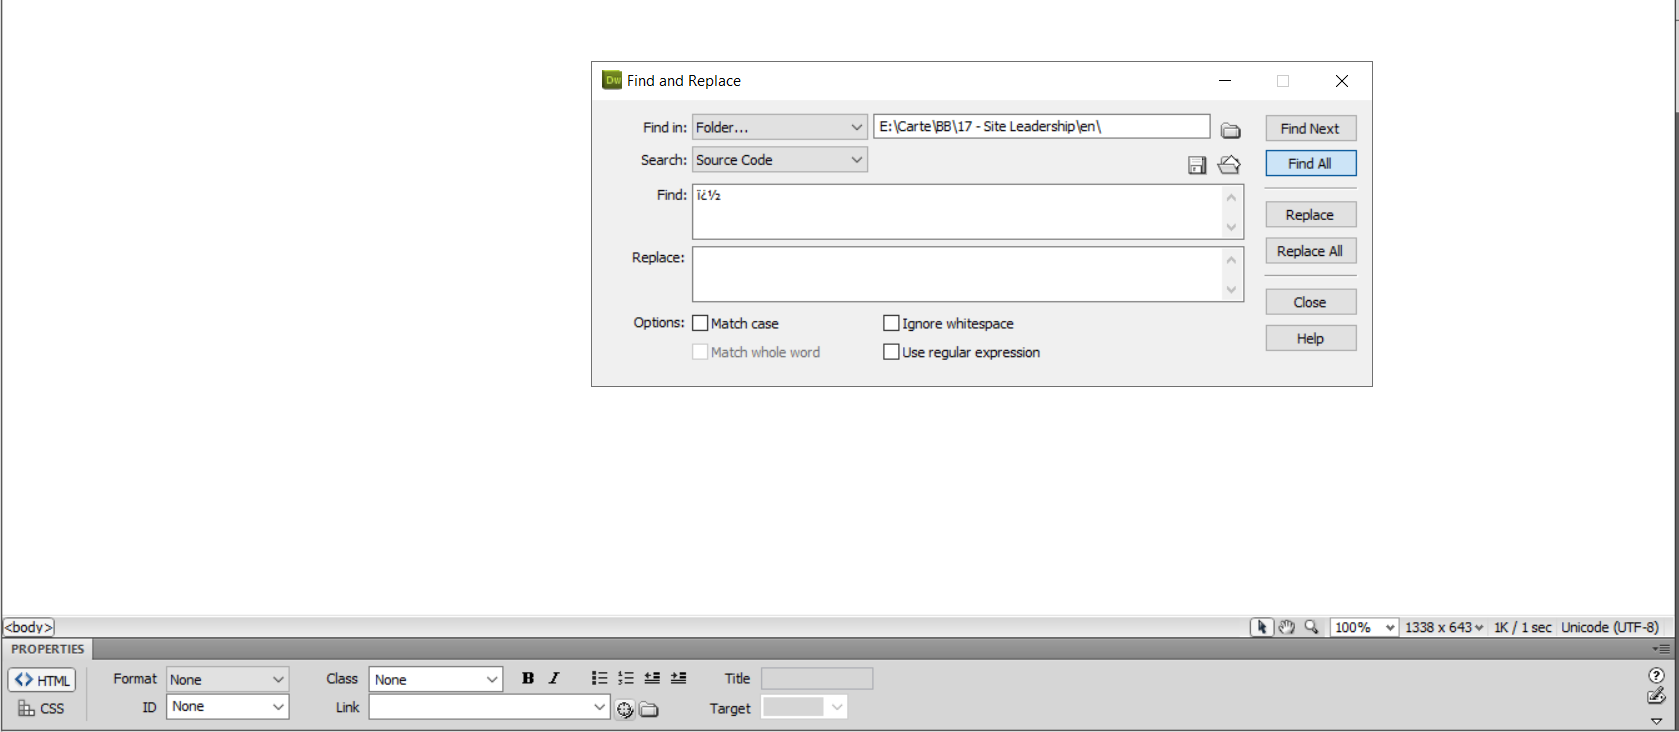Viewport: 1679px width, 732px height.
Task: Select the <body> tag in tag selector
Action: click(29, 627)
